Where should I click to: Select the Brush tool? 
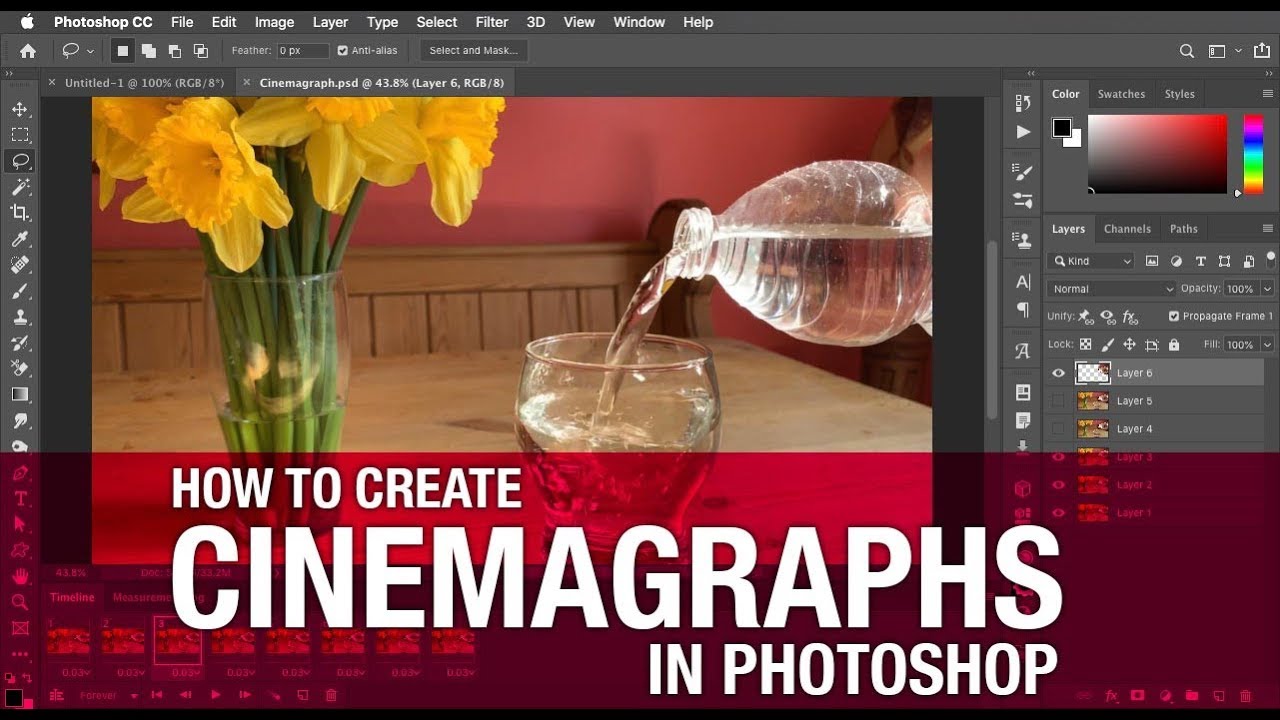20,291
